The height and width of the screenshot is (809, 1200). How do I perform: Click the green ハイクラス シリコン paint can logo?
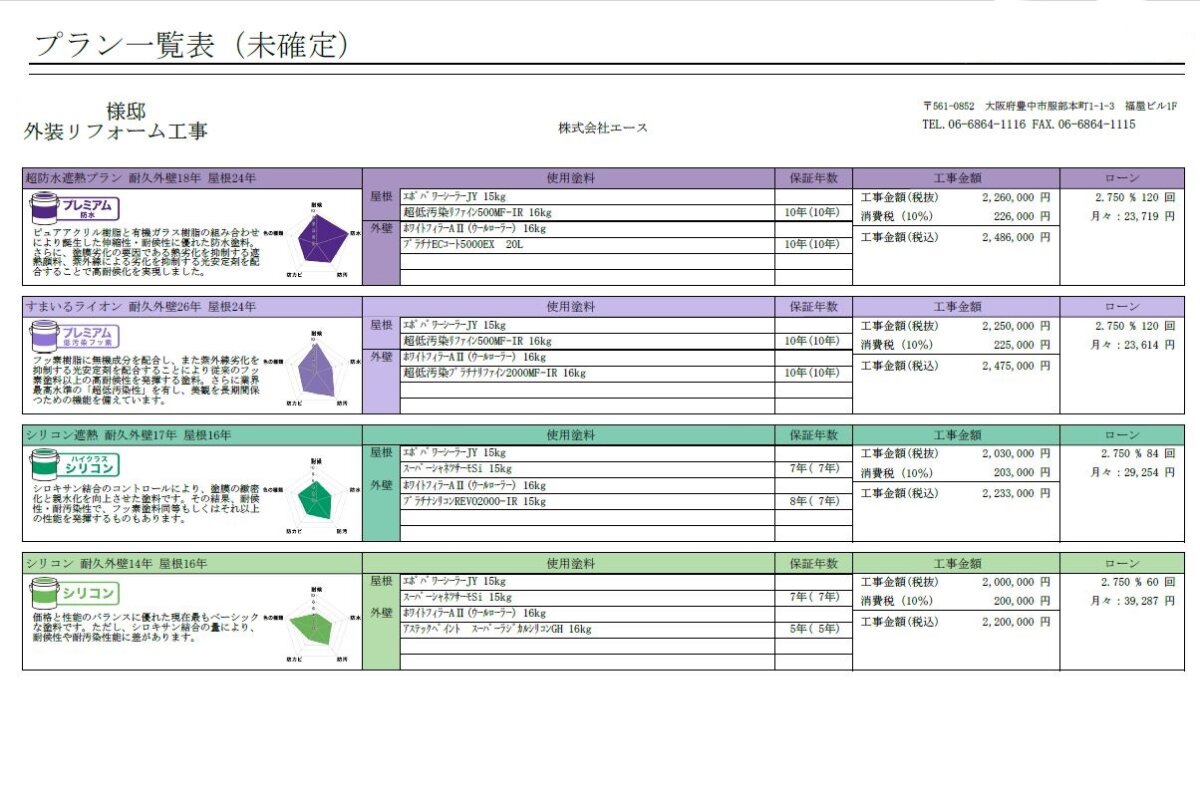tap(76, 463)
